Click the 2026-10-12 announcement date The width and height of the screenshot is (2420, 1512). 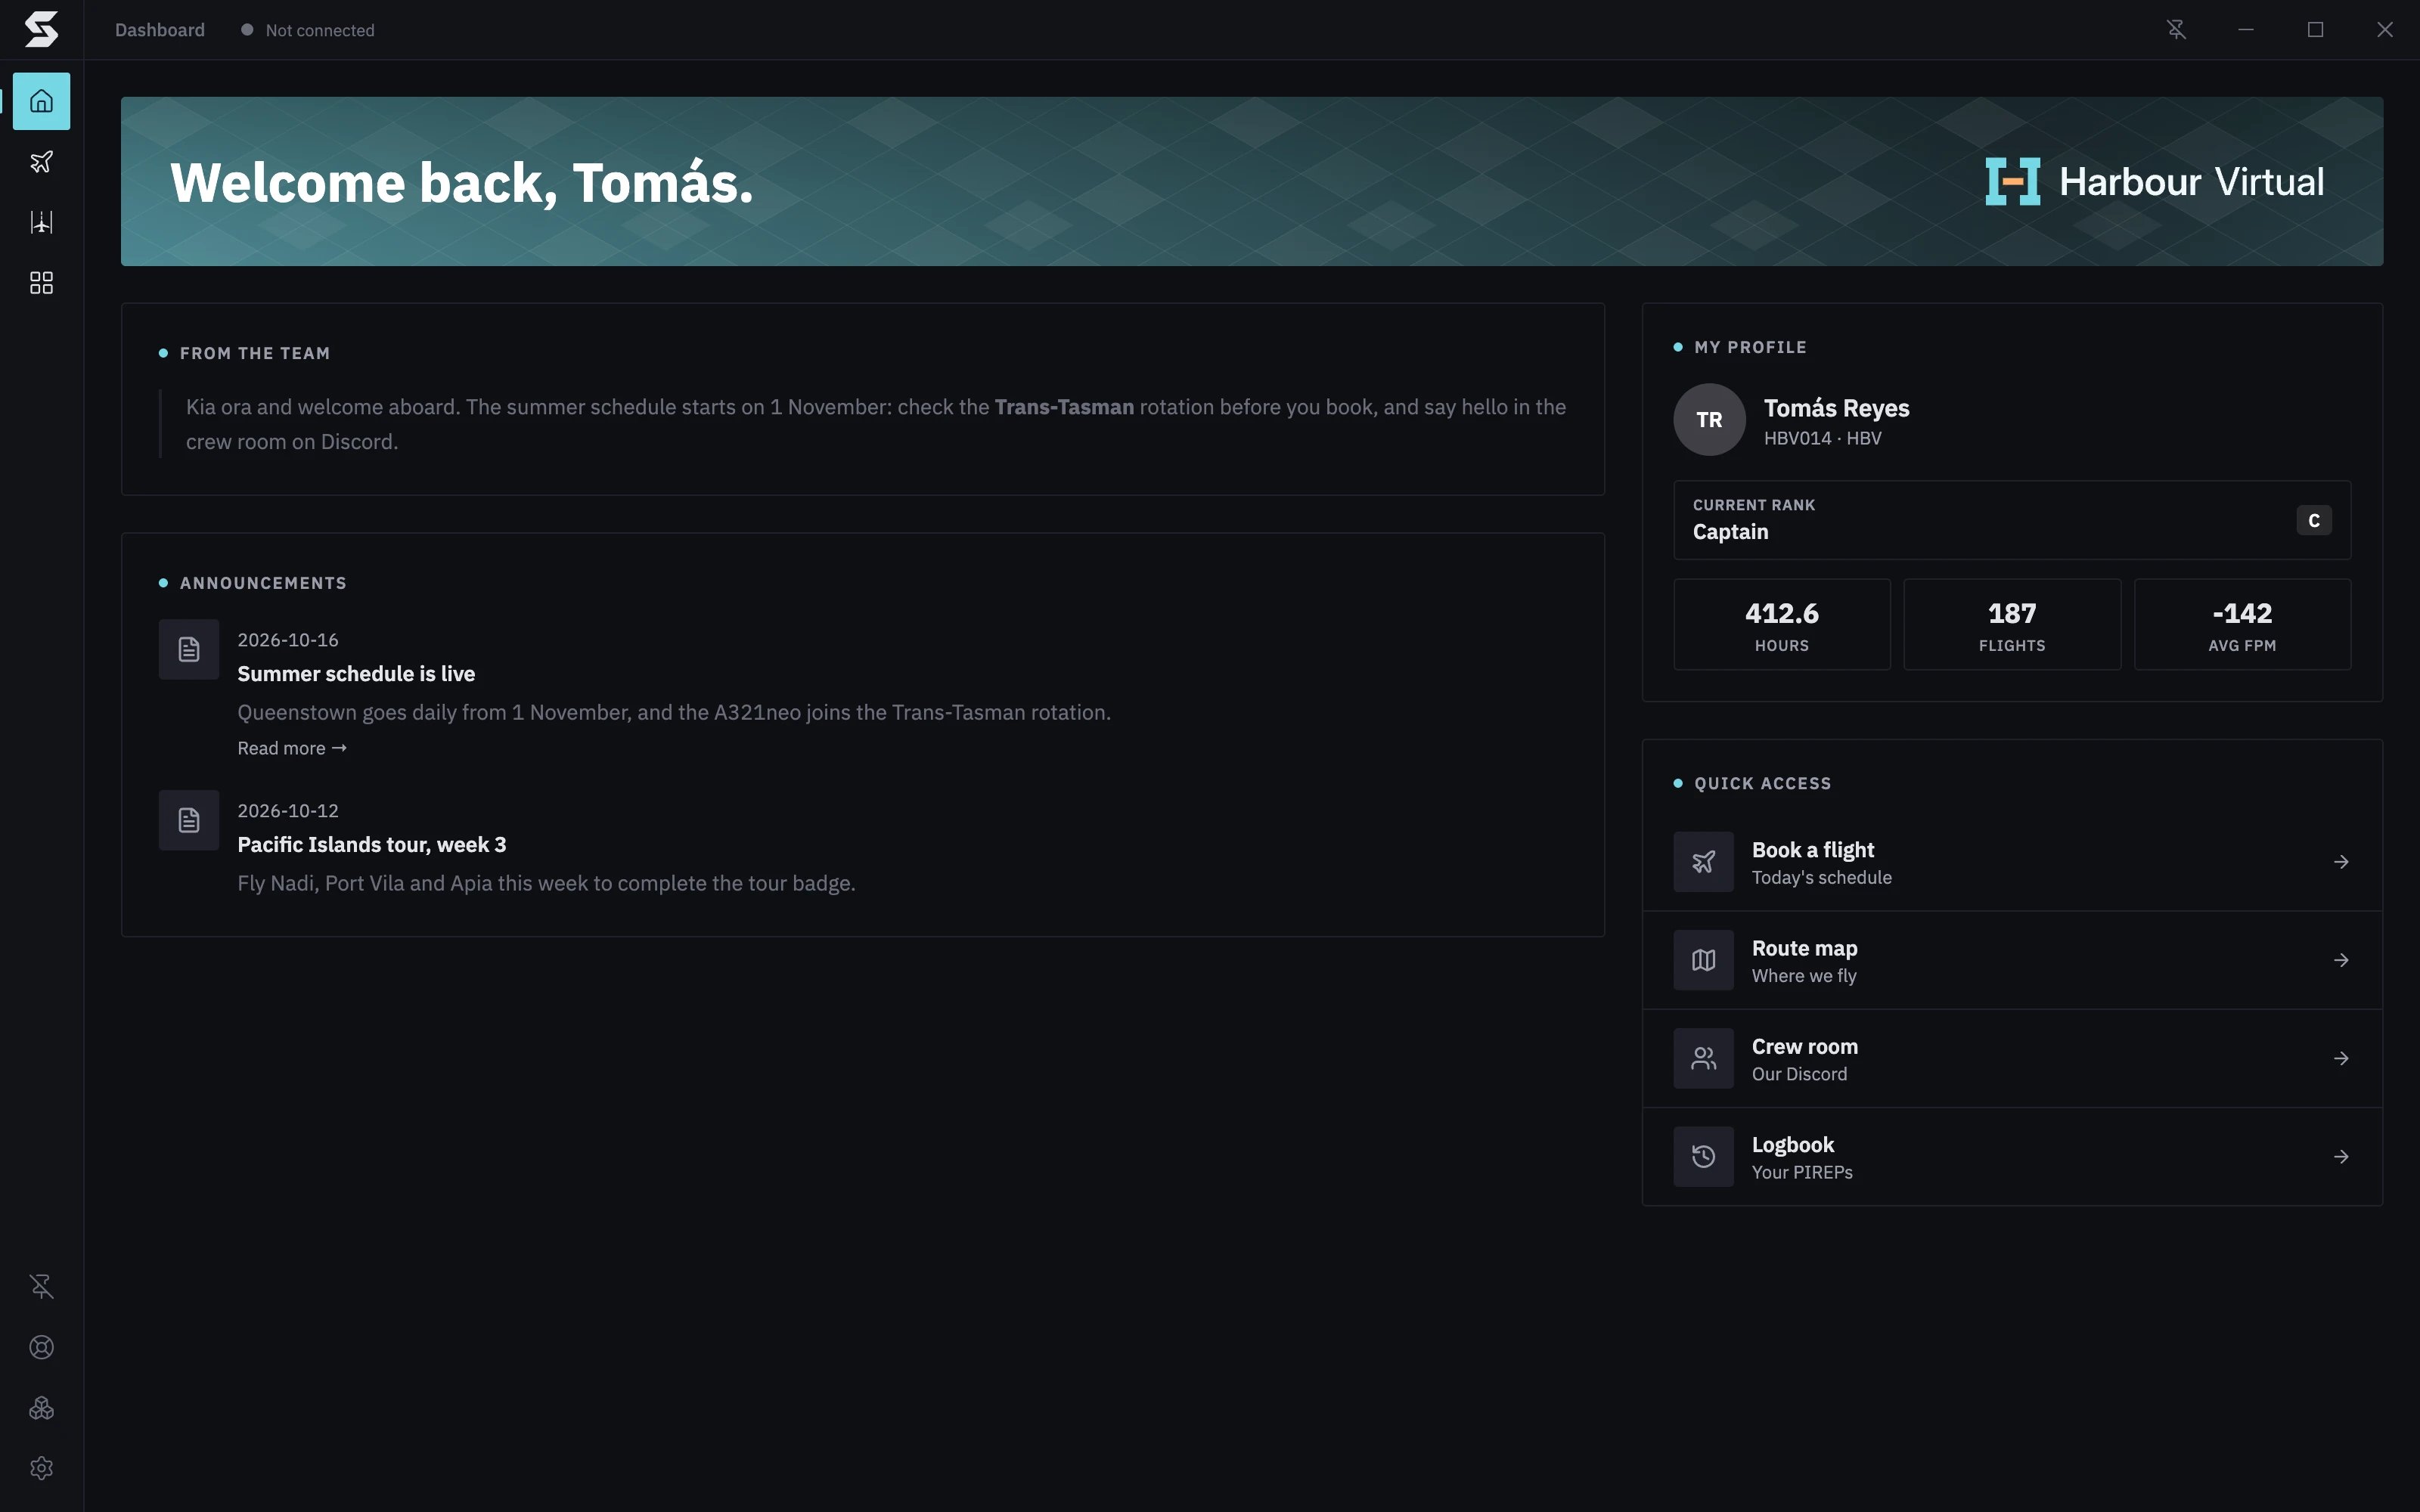[x=288, y=811]
